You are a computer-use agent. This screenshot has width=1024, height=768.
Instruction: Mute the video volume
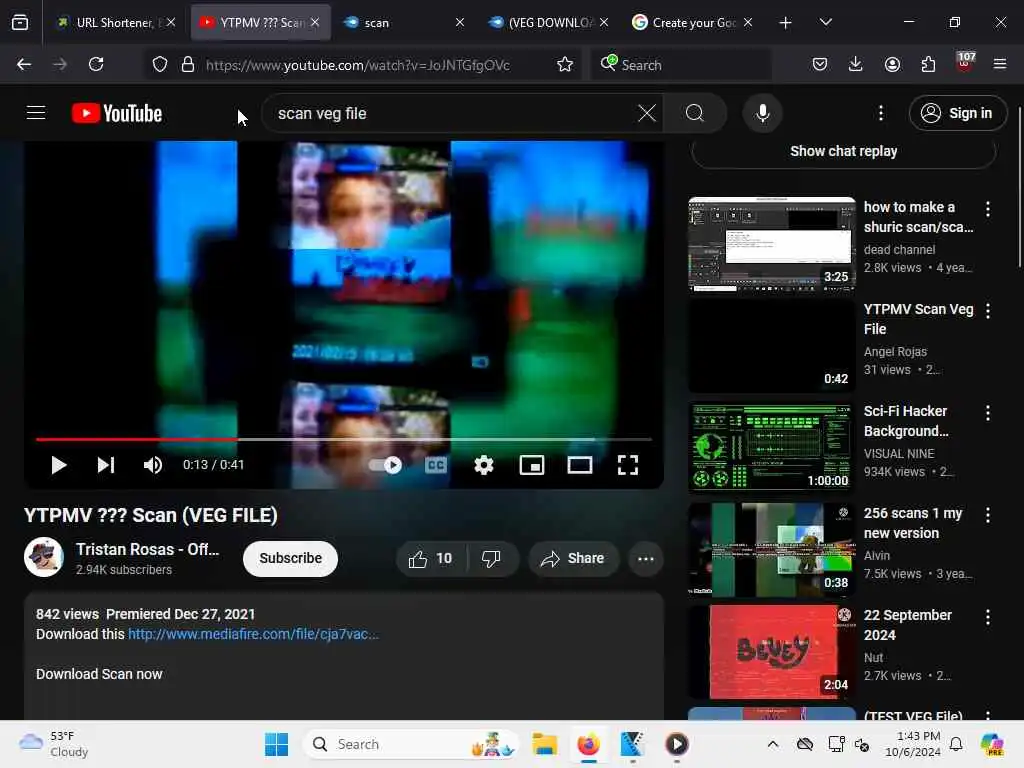click(x=153, y=465)
